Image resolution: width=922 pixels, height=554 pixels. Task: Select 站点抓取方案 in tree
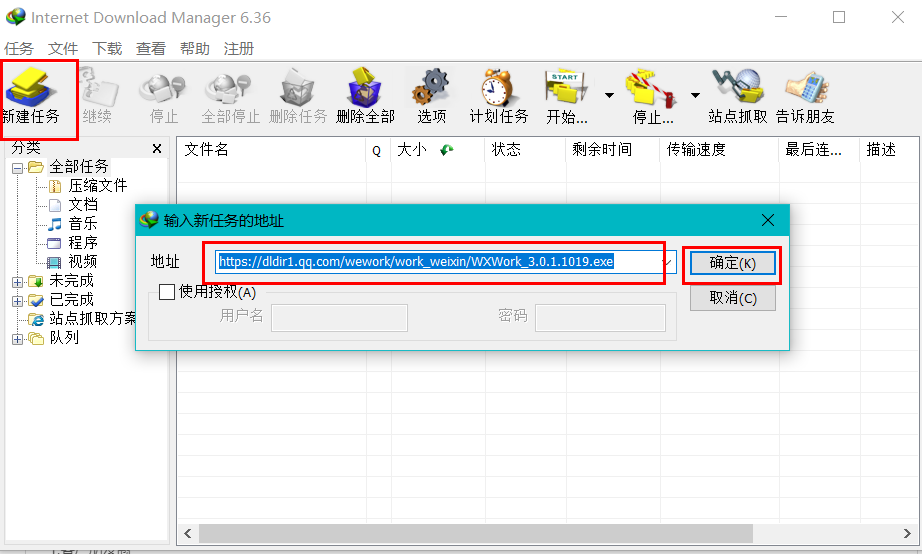click(92, 318)
